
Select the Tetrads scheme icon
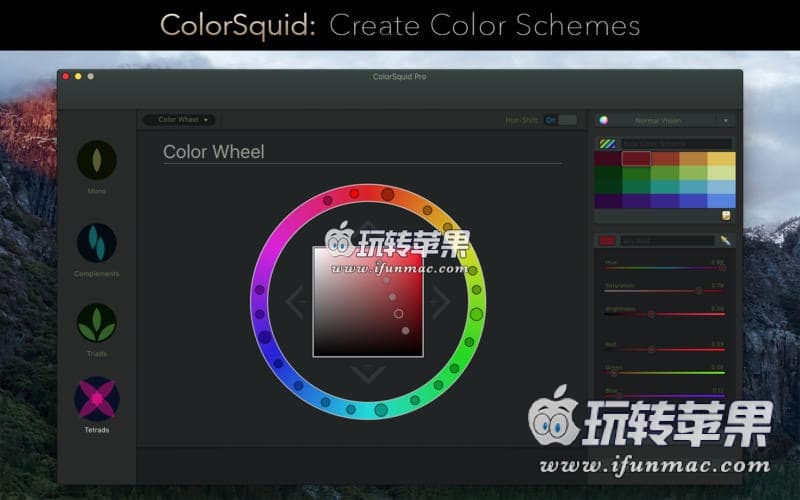tap(97, 399)
